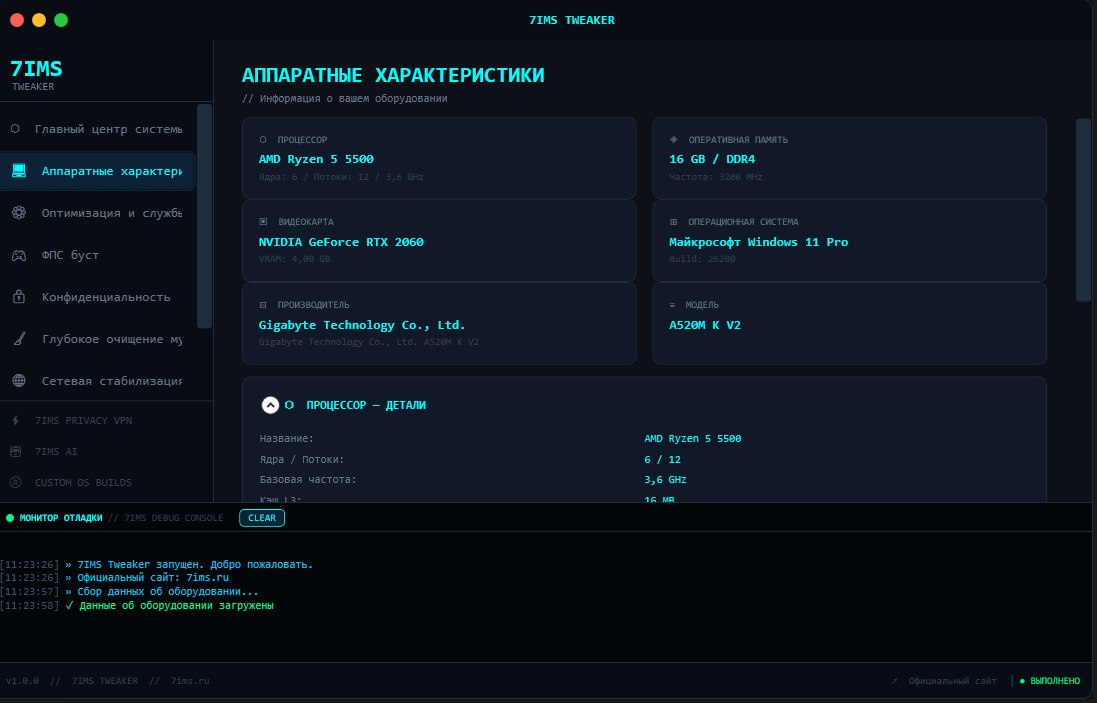Click the Gigabyte Technology Co., Ltd. card heading

(x=362, y=325)
